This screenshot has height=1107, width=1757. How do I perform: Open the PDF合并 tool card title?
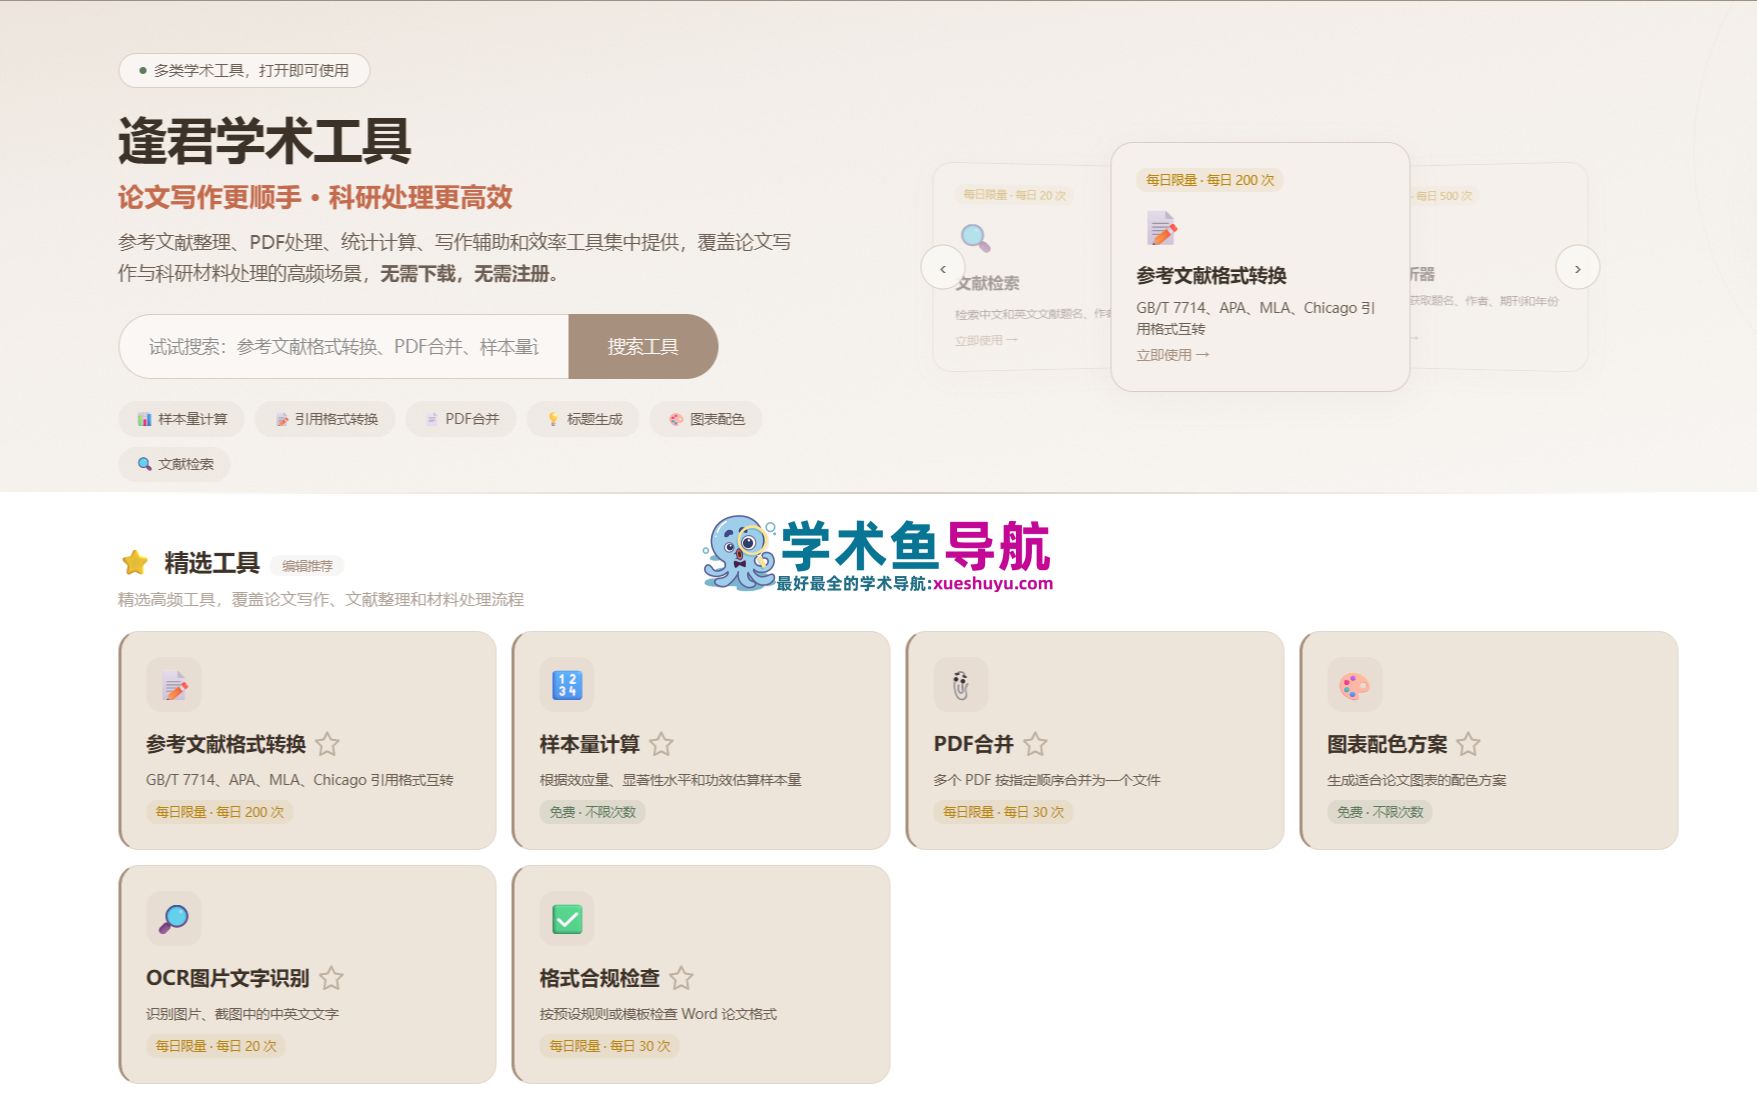[974, 744]
